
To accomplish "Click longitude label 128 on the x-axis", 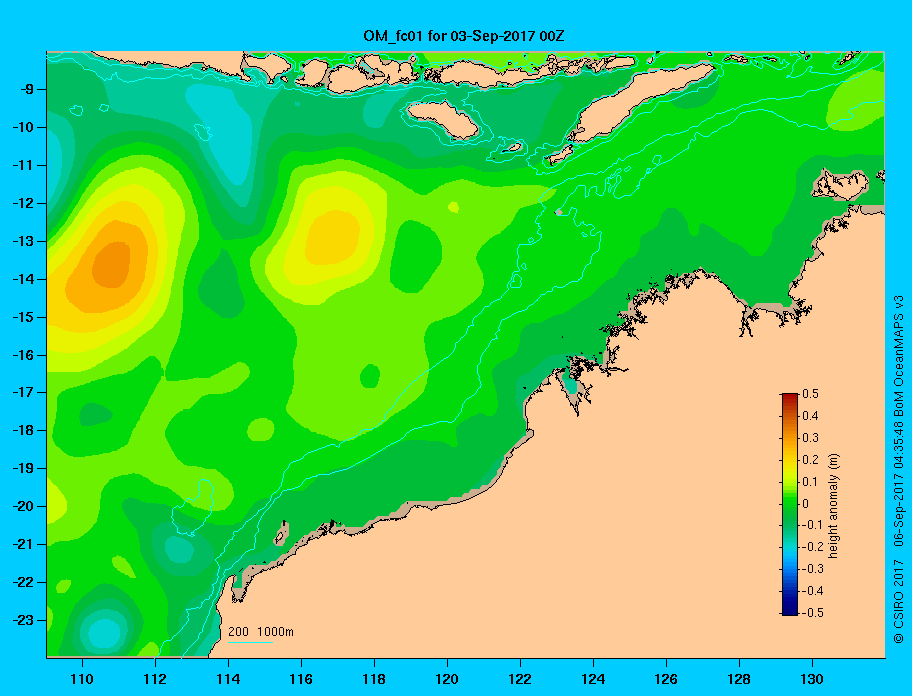I will click(739, 679).
